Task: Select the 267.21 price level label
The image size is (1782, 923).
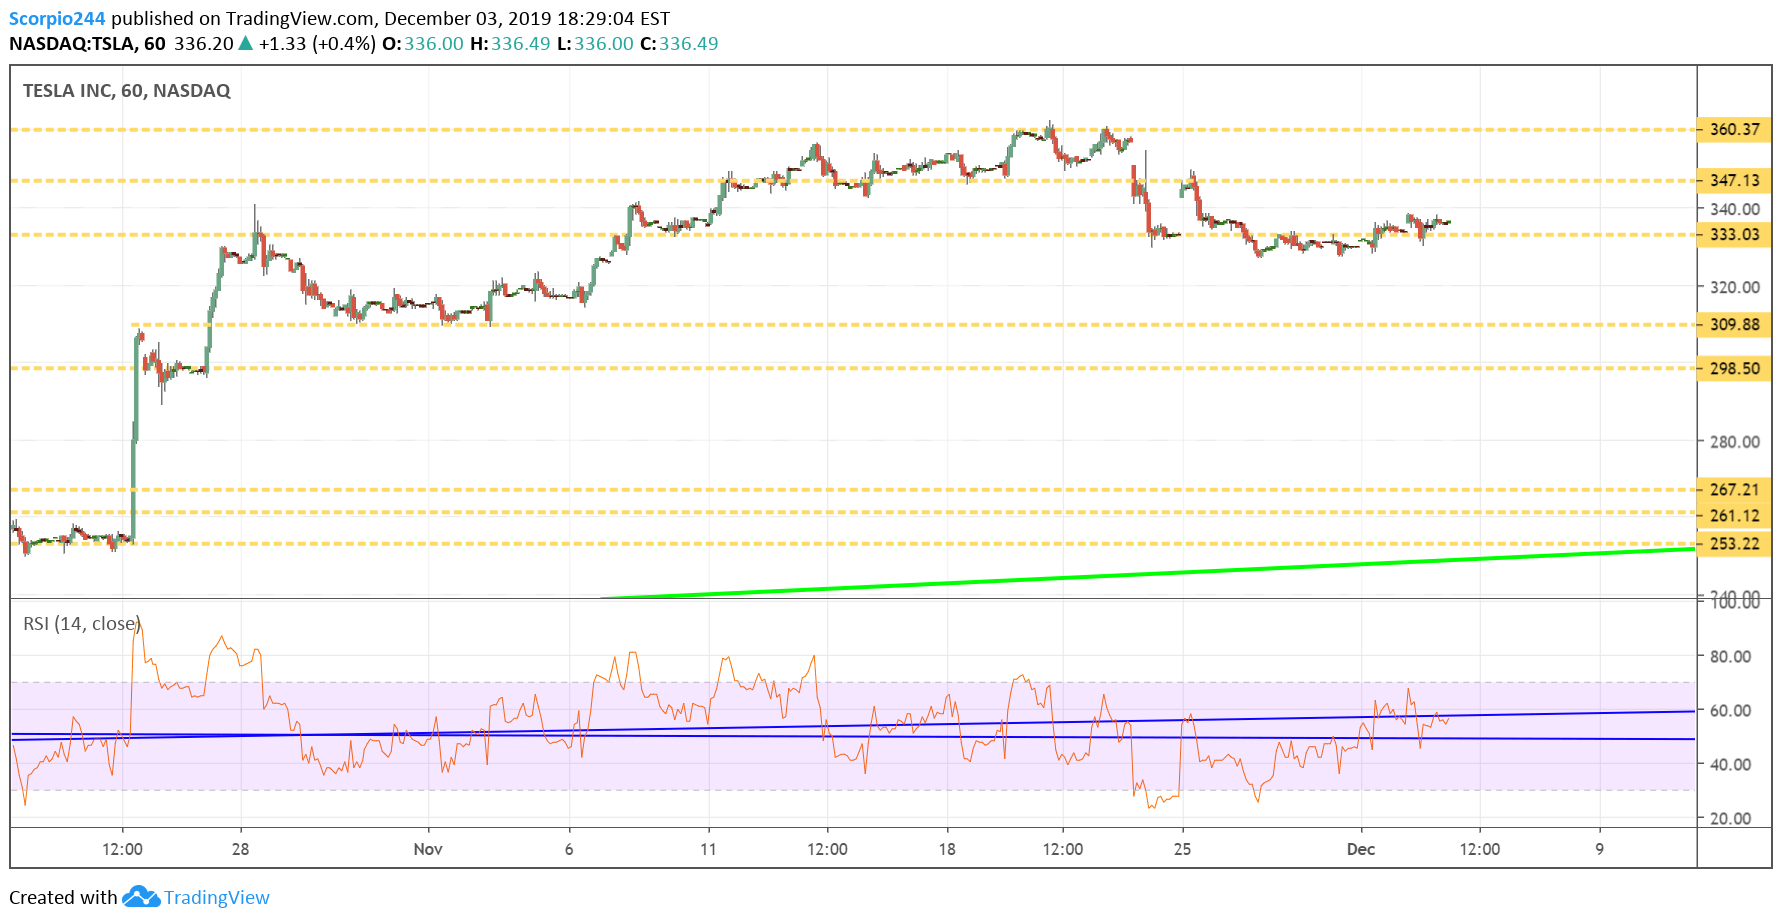Action: pyautogui.click(x=1734, y=489)
